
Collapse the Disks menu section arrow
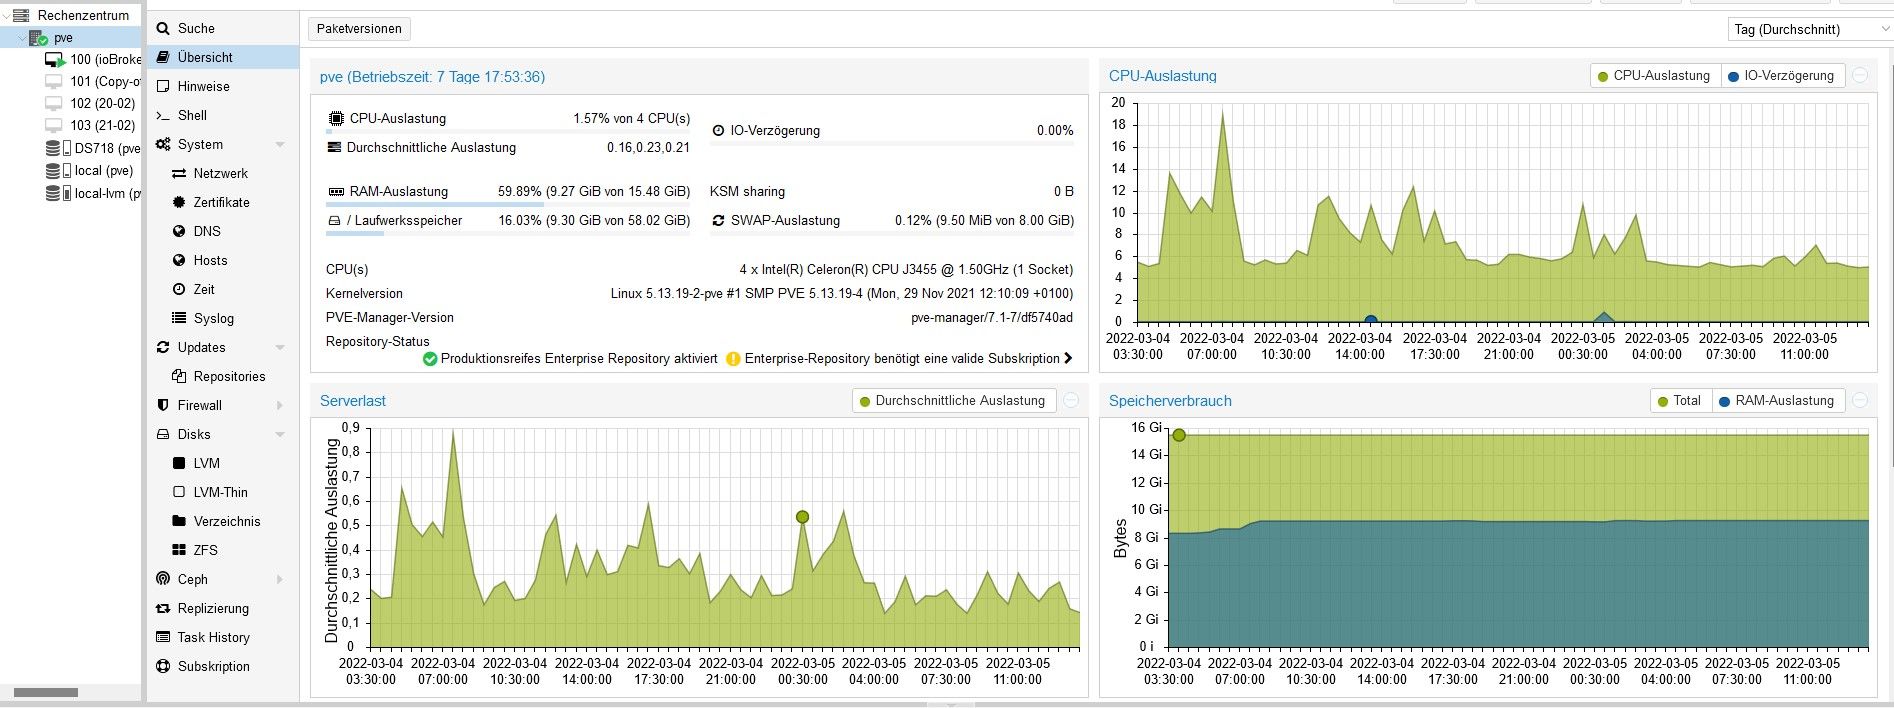280,435
